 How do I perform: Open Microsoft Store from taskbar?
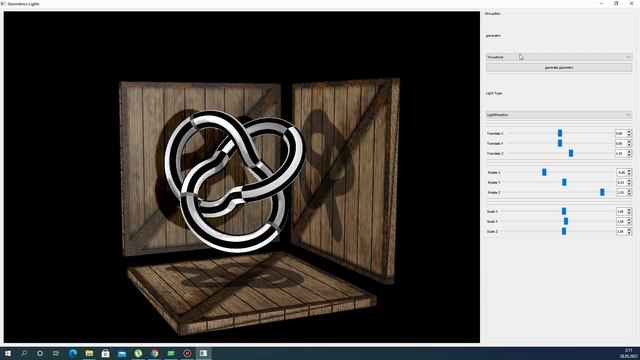click(x=105, y=353)
